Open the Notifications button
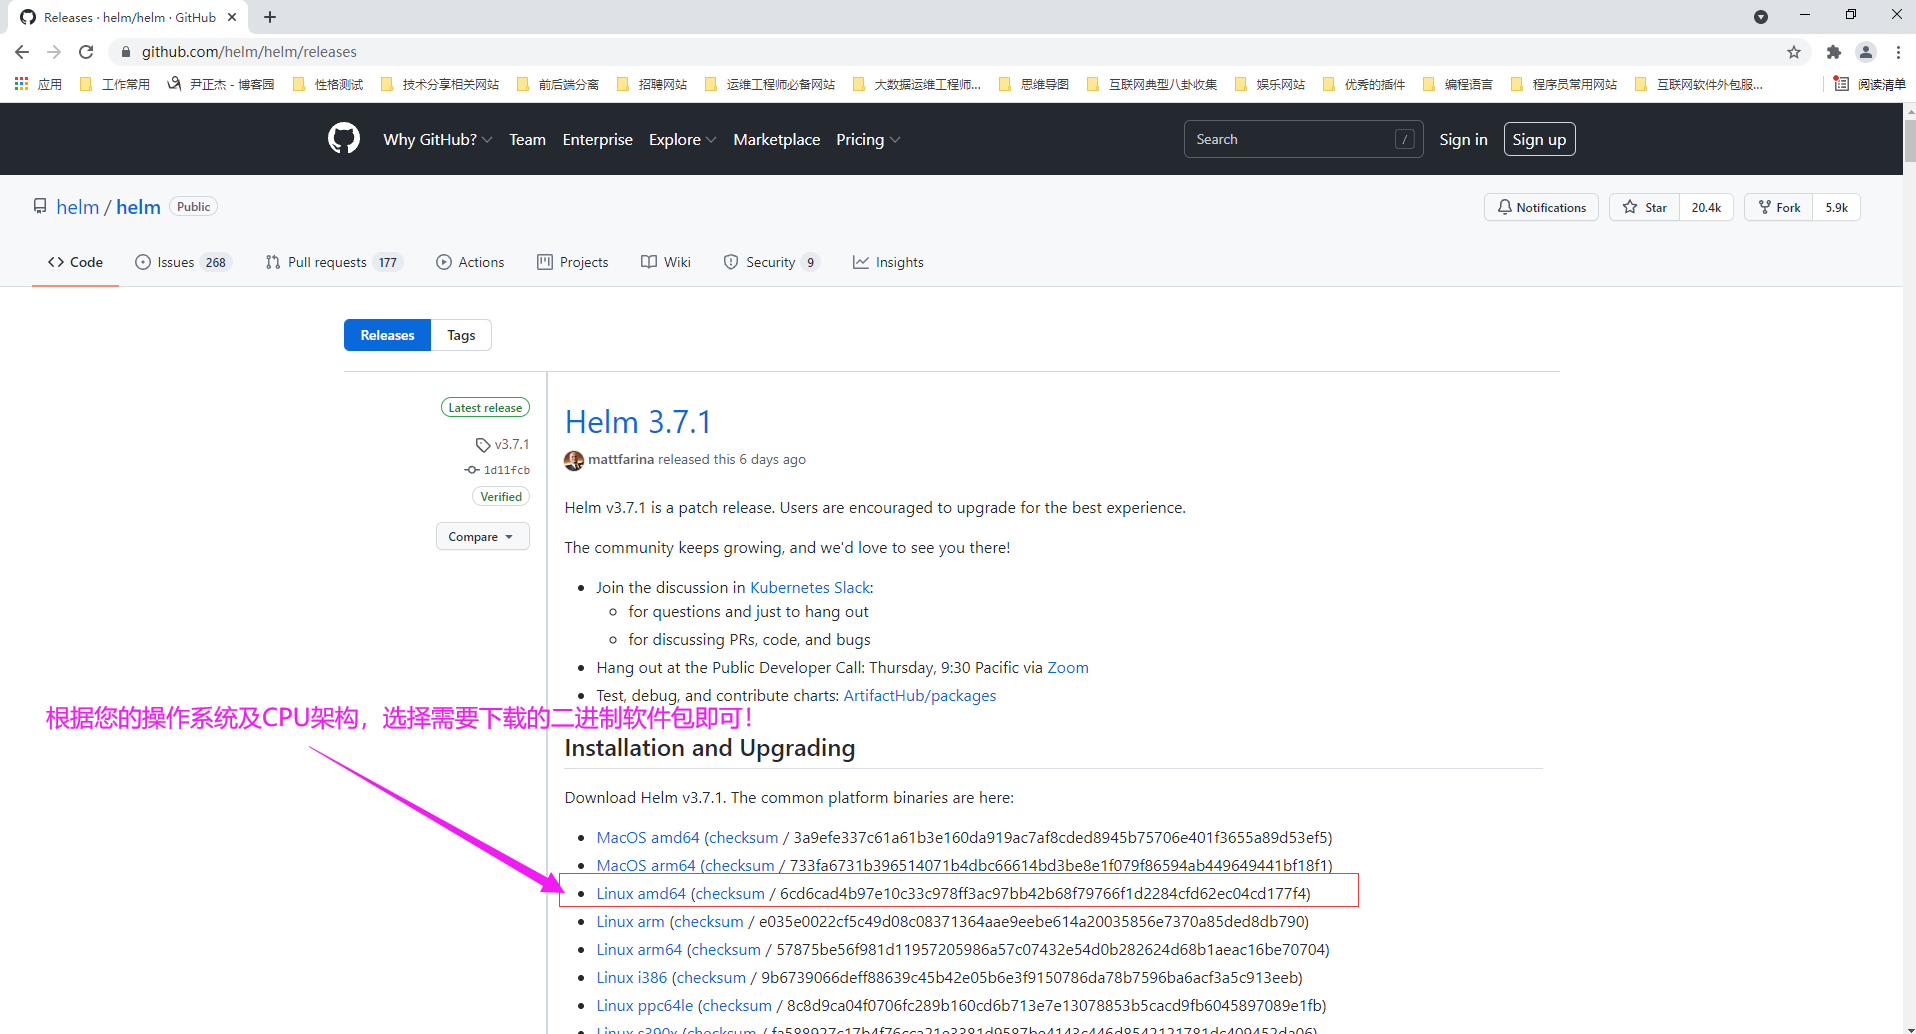1916x1034 pixels. [1541, 207]
